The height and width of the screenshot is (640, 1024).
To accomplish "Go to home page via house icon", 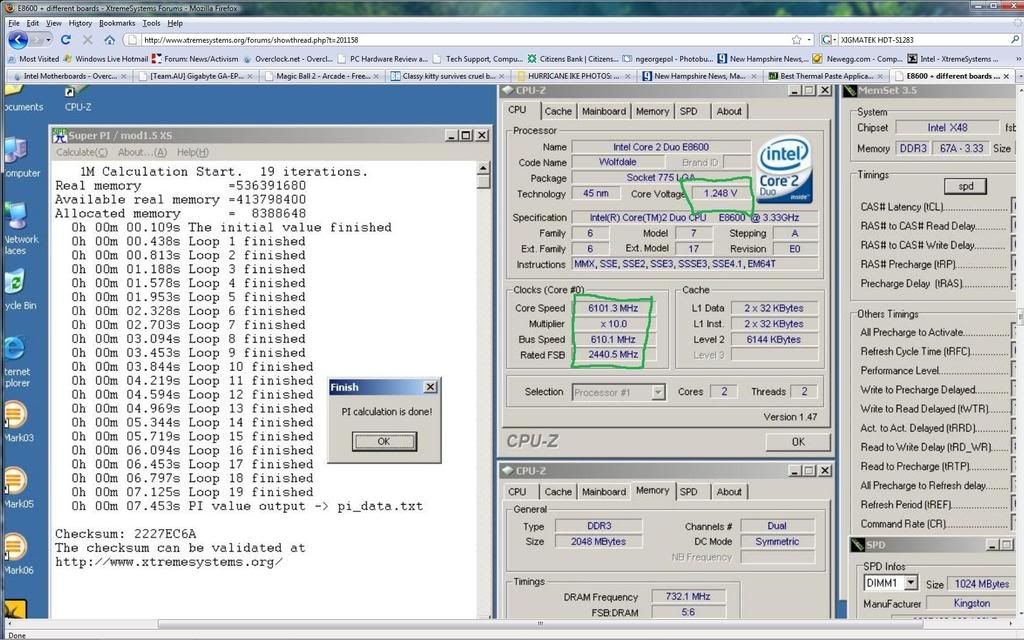I will [x=109, y=40].
